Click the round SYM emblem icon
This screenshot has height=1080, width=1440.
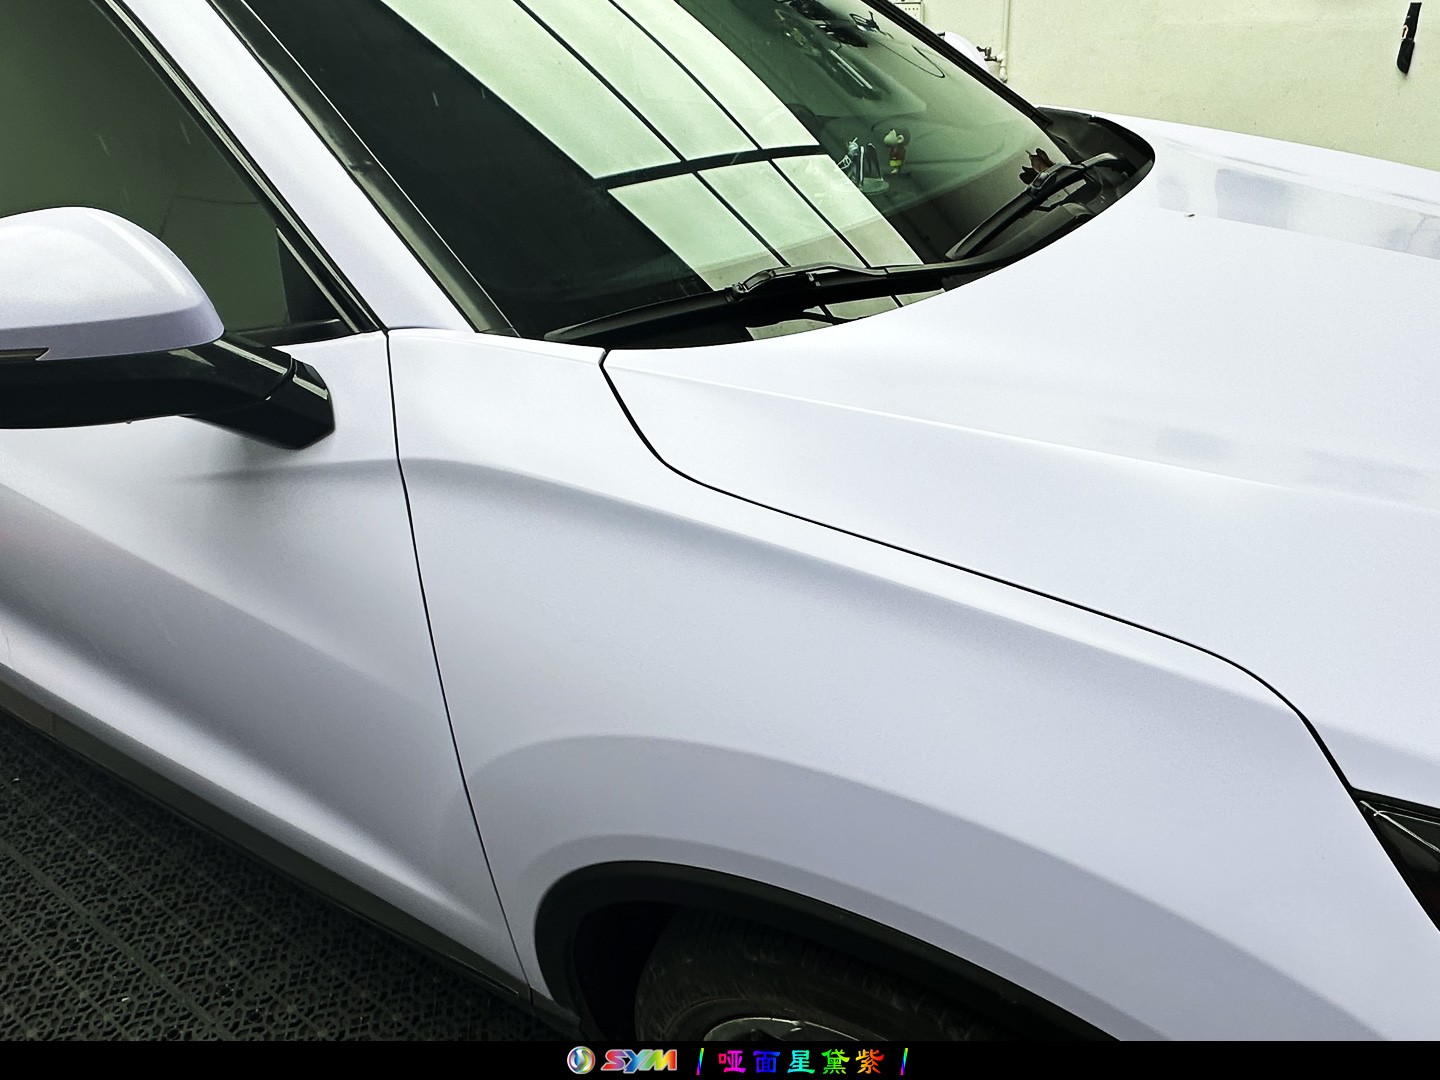click(x=580, y=1060)
